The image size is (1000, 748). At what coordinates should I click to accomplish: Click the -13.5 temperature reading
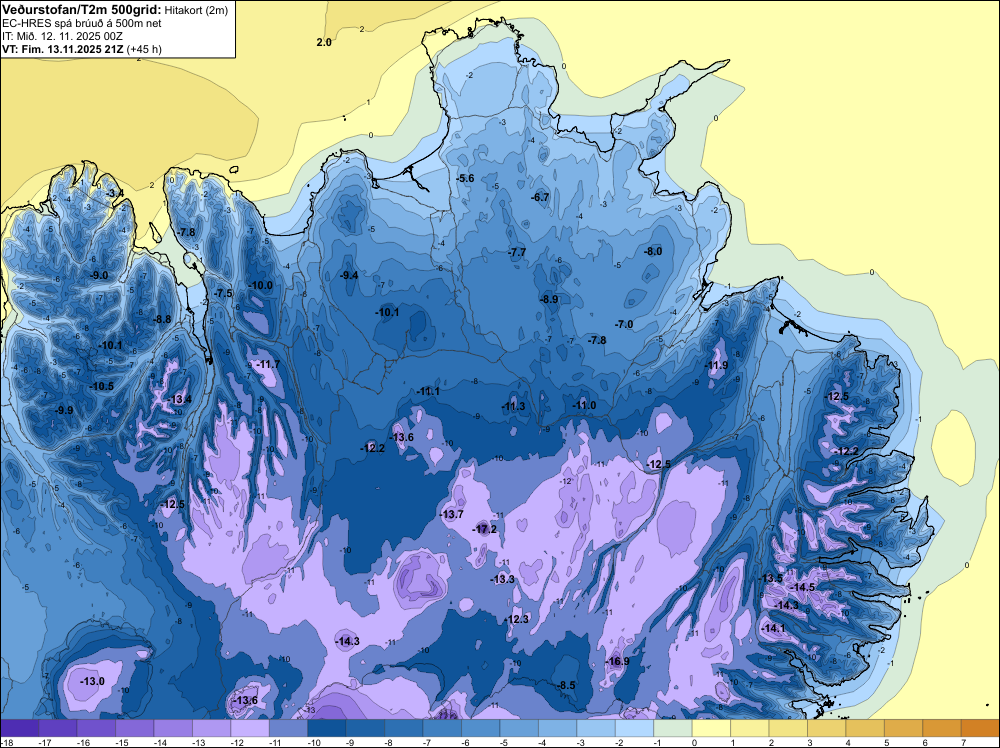click(x=770, y=578)
